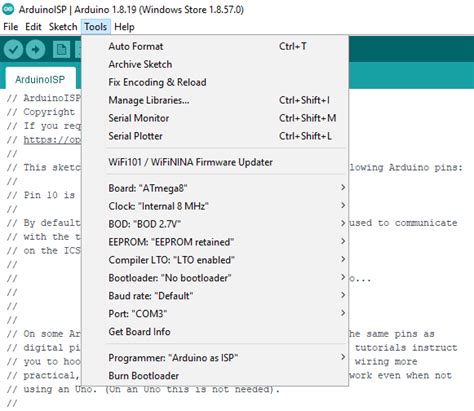The height and width of the screenshot is (411, 474).
Task: Select the ArduinoISP sketch tab
Action: 40,79
